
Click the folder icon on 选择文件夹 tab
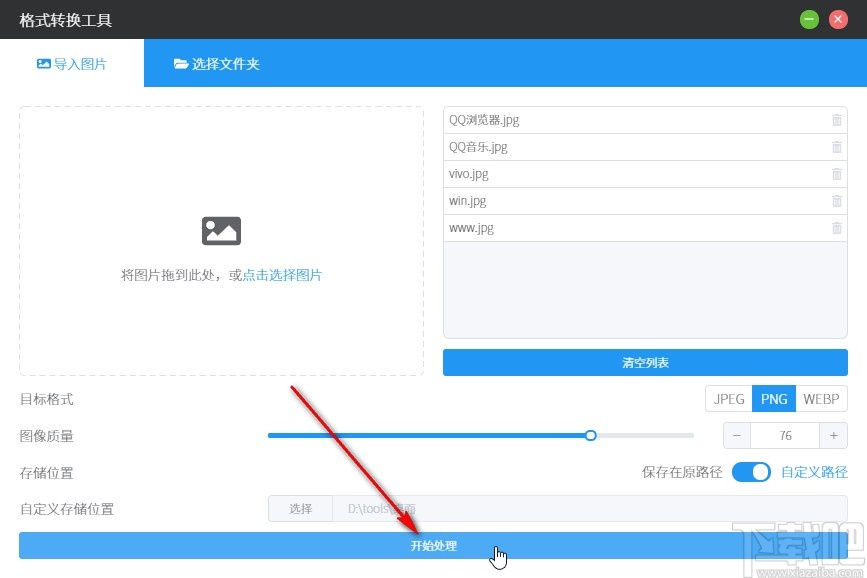point(180,62)
